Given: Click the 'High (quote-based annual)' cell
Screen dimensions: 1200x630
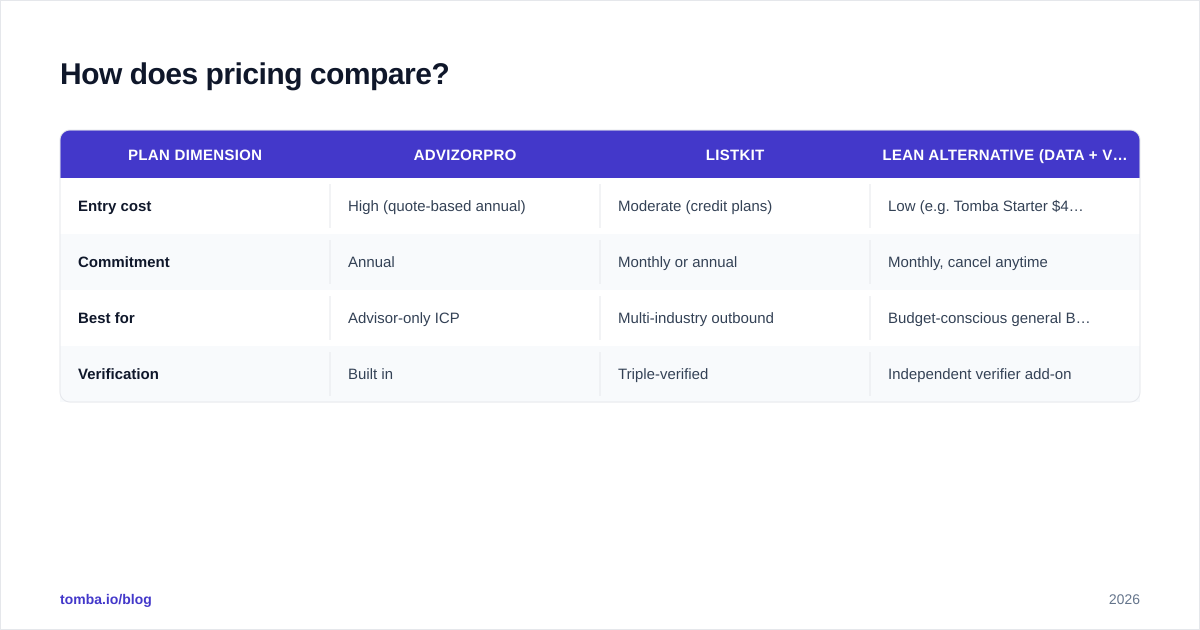Looking at the screenshot, I should tap(465, 206).
